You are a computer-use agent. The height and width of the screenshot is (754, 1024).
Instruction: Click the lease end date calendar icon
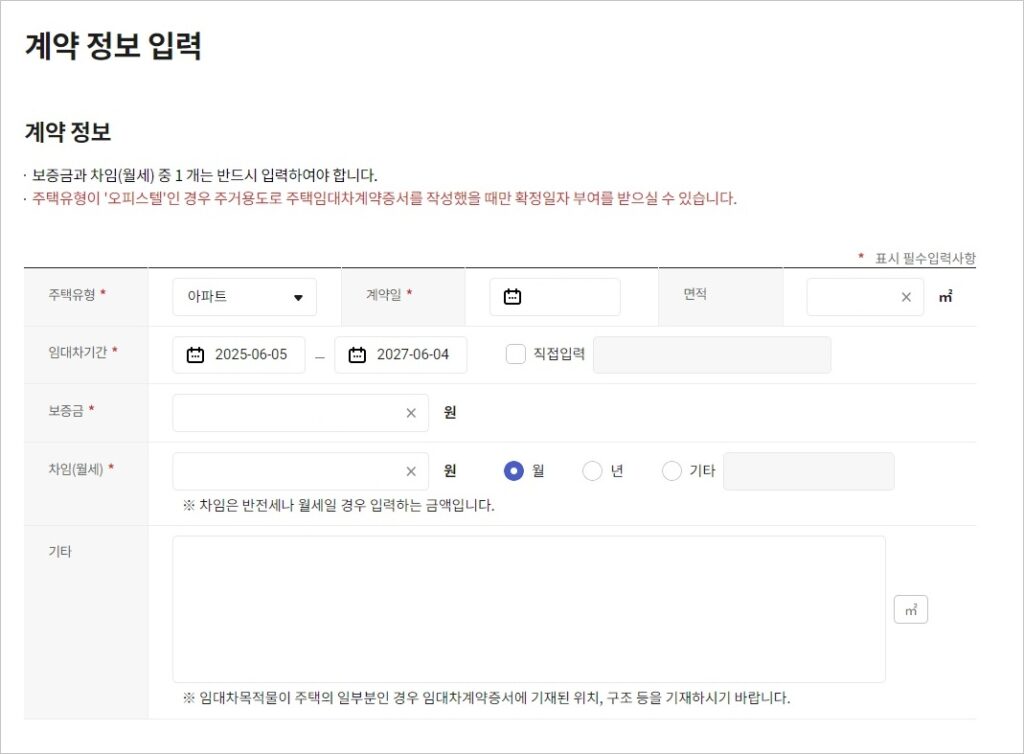[x=357, y=355]
